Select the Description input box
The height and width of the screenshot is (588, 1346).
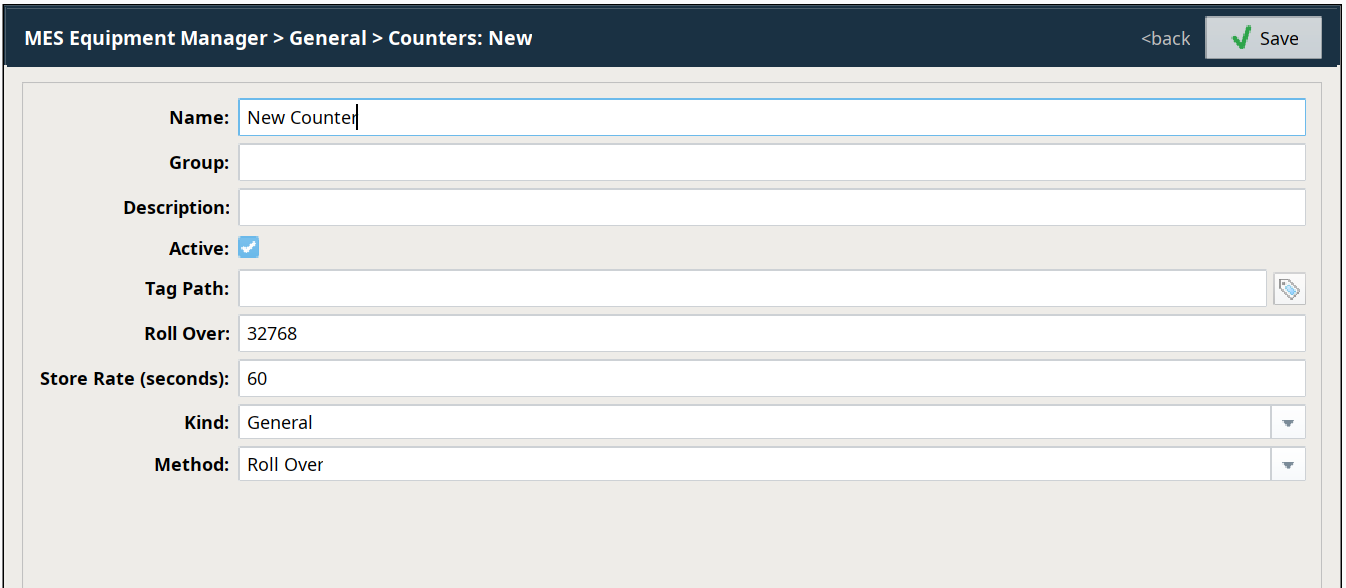771,207
